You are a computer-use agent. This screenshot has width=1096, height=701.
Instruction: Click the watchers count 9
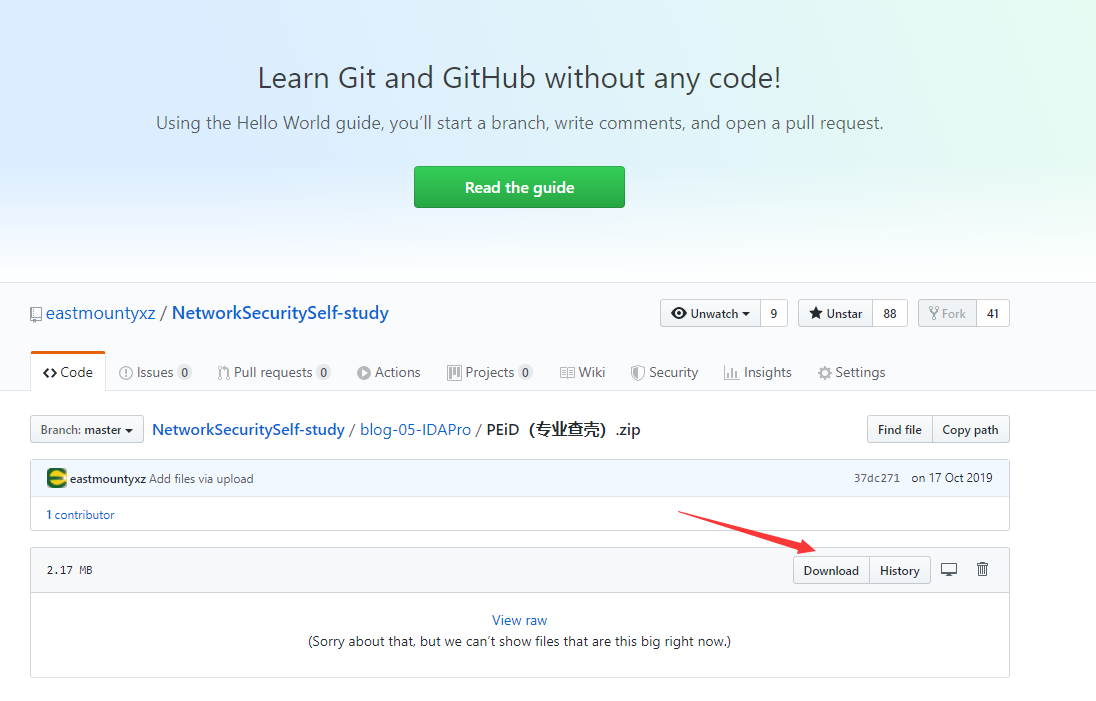pos(774,313)
